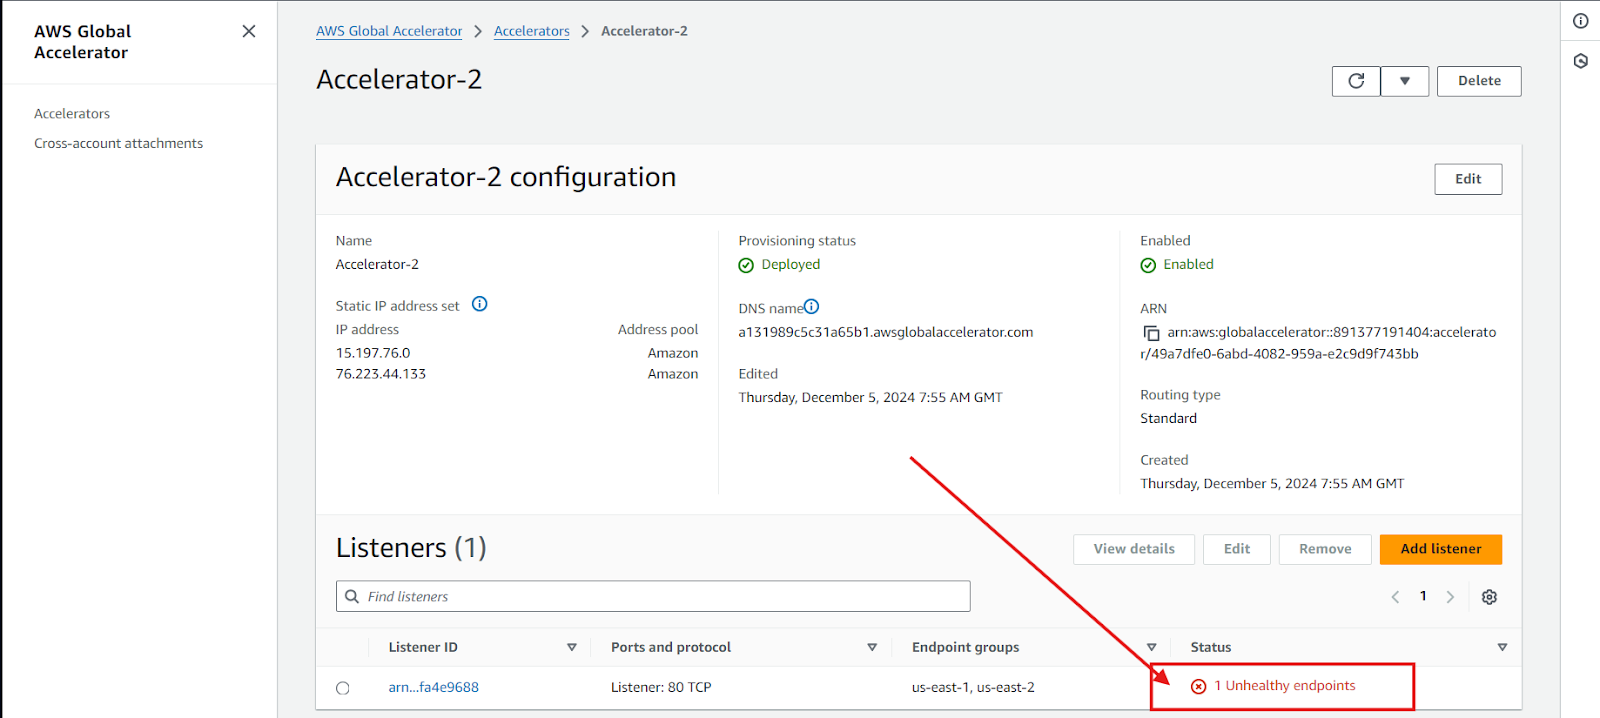Open the refresh options dropdown arrow
1600x718 pixels.
[1405, 81]
